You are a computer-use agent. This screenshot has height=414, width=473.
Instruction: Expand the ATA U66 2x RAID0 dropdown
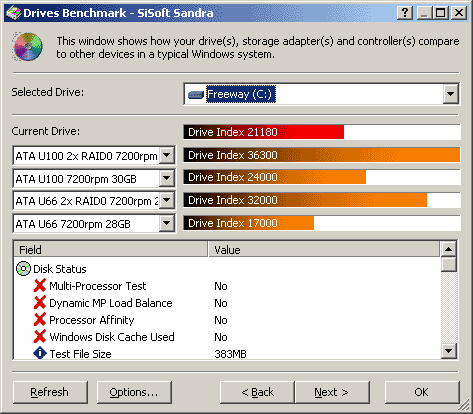coord(166,201)
